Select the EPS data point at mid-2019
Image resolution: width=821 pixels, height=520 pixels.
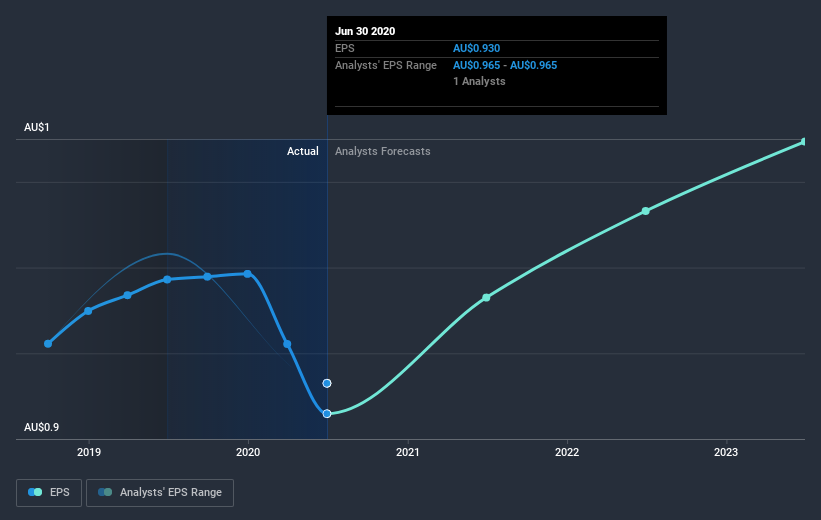click(167, 280)
